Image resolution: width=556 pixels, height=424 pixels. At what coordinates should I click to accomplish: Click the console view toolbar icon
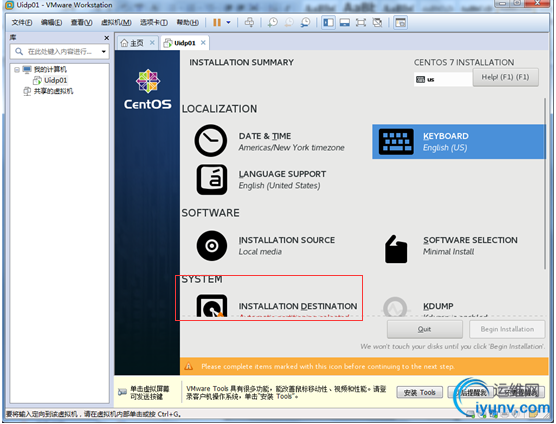[x=400, y=23]
